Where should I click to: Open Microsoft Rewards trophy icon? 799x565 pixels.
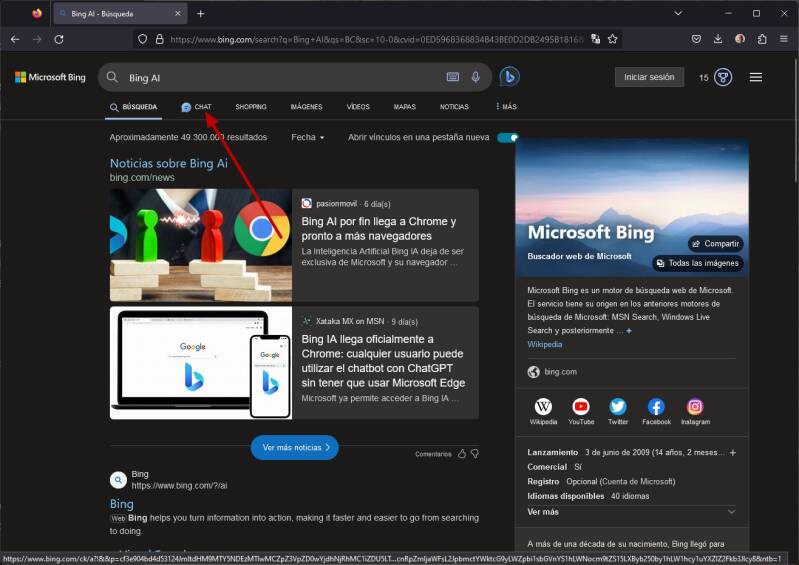[x=723, y=77]
